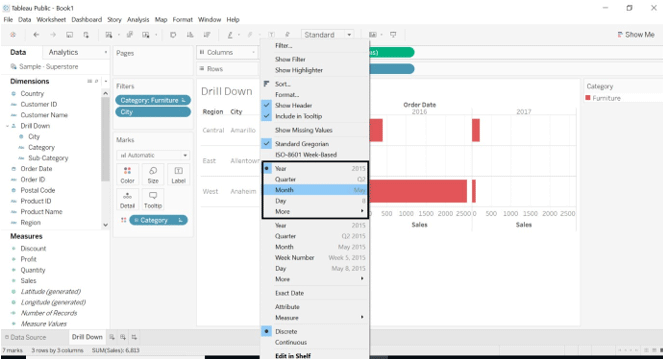Open the Standard fit dropdown in toolbar

coord(328,35)
